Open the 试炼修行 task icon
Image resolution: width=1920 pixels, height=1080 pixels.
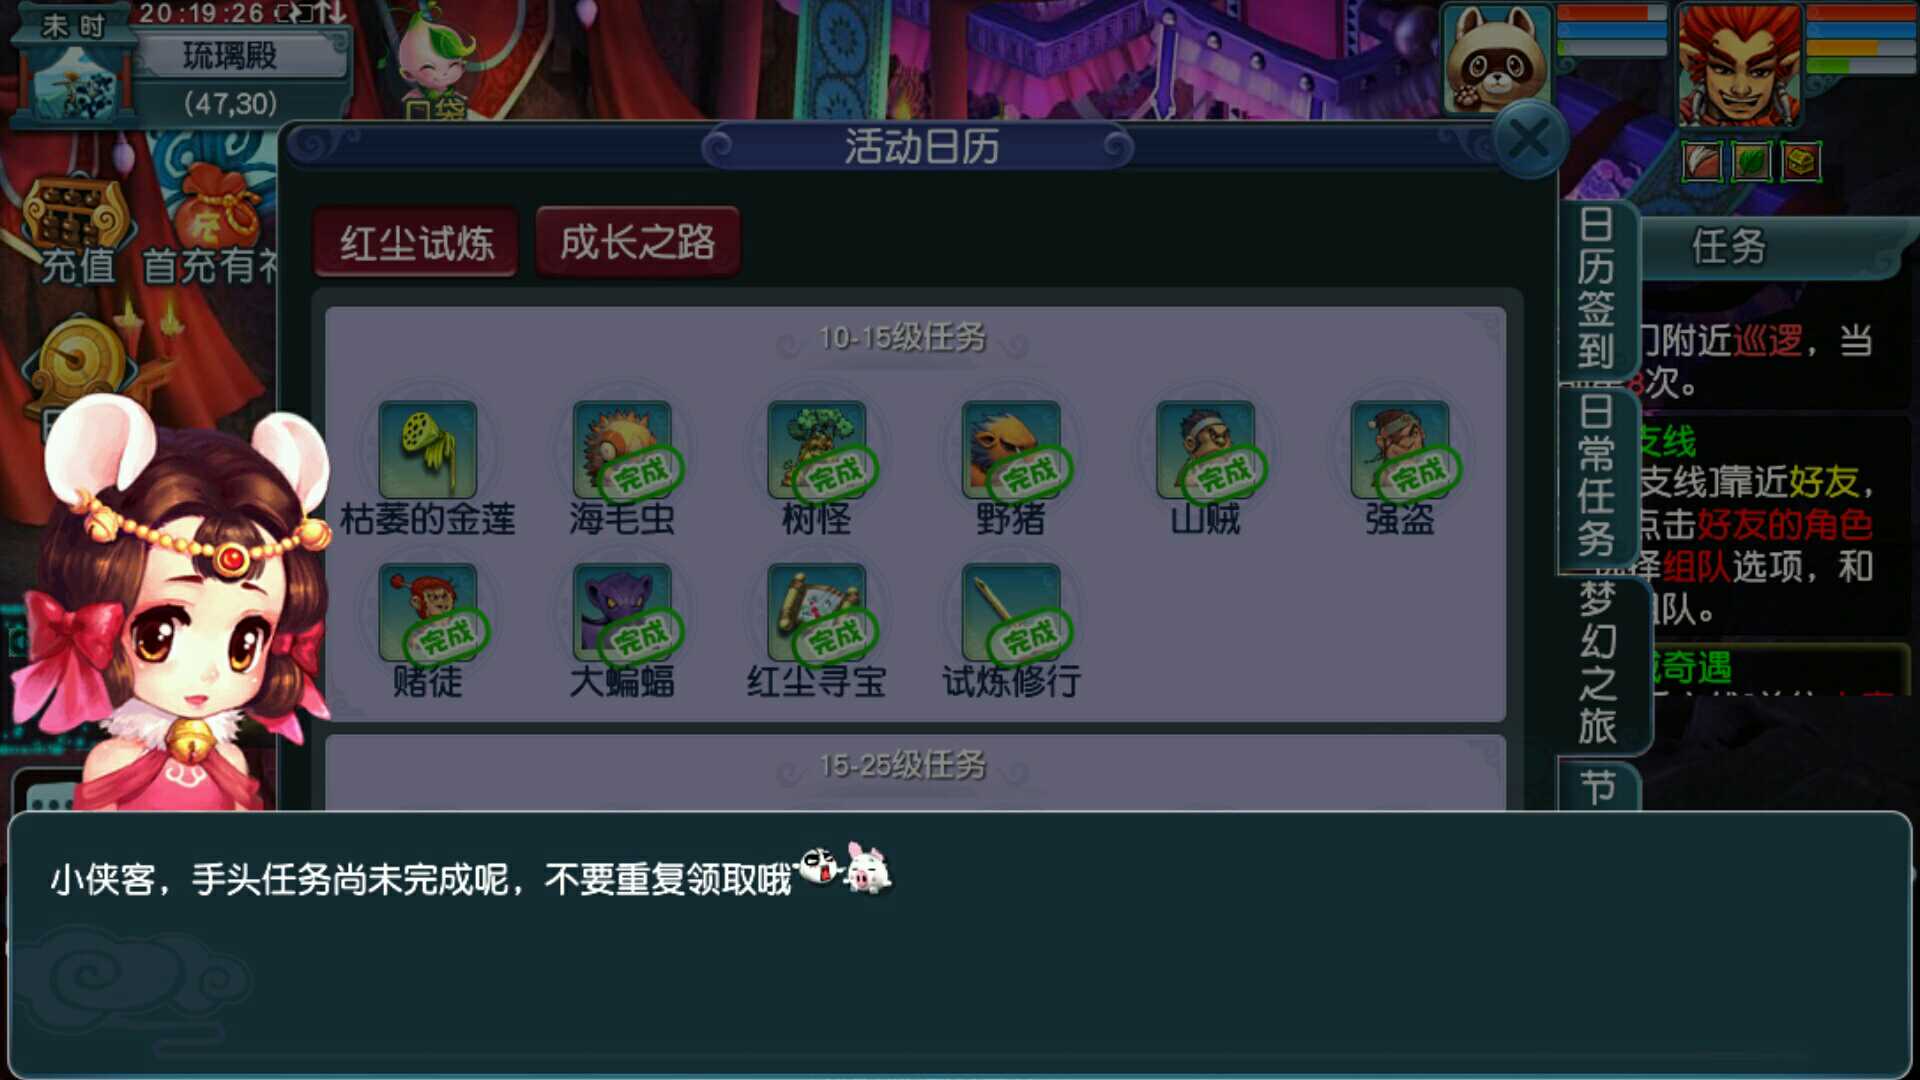pyautogui.click(x=1011, y=612)
